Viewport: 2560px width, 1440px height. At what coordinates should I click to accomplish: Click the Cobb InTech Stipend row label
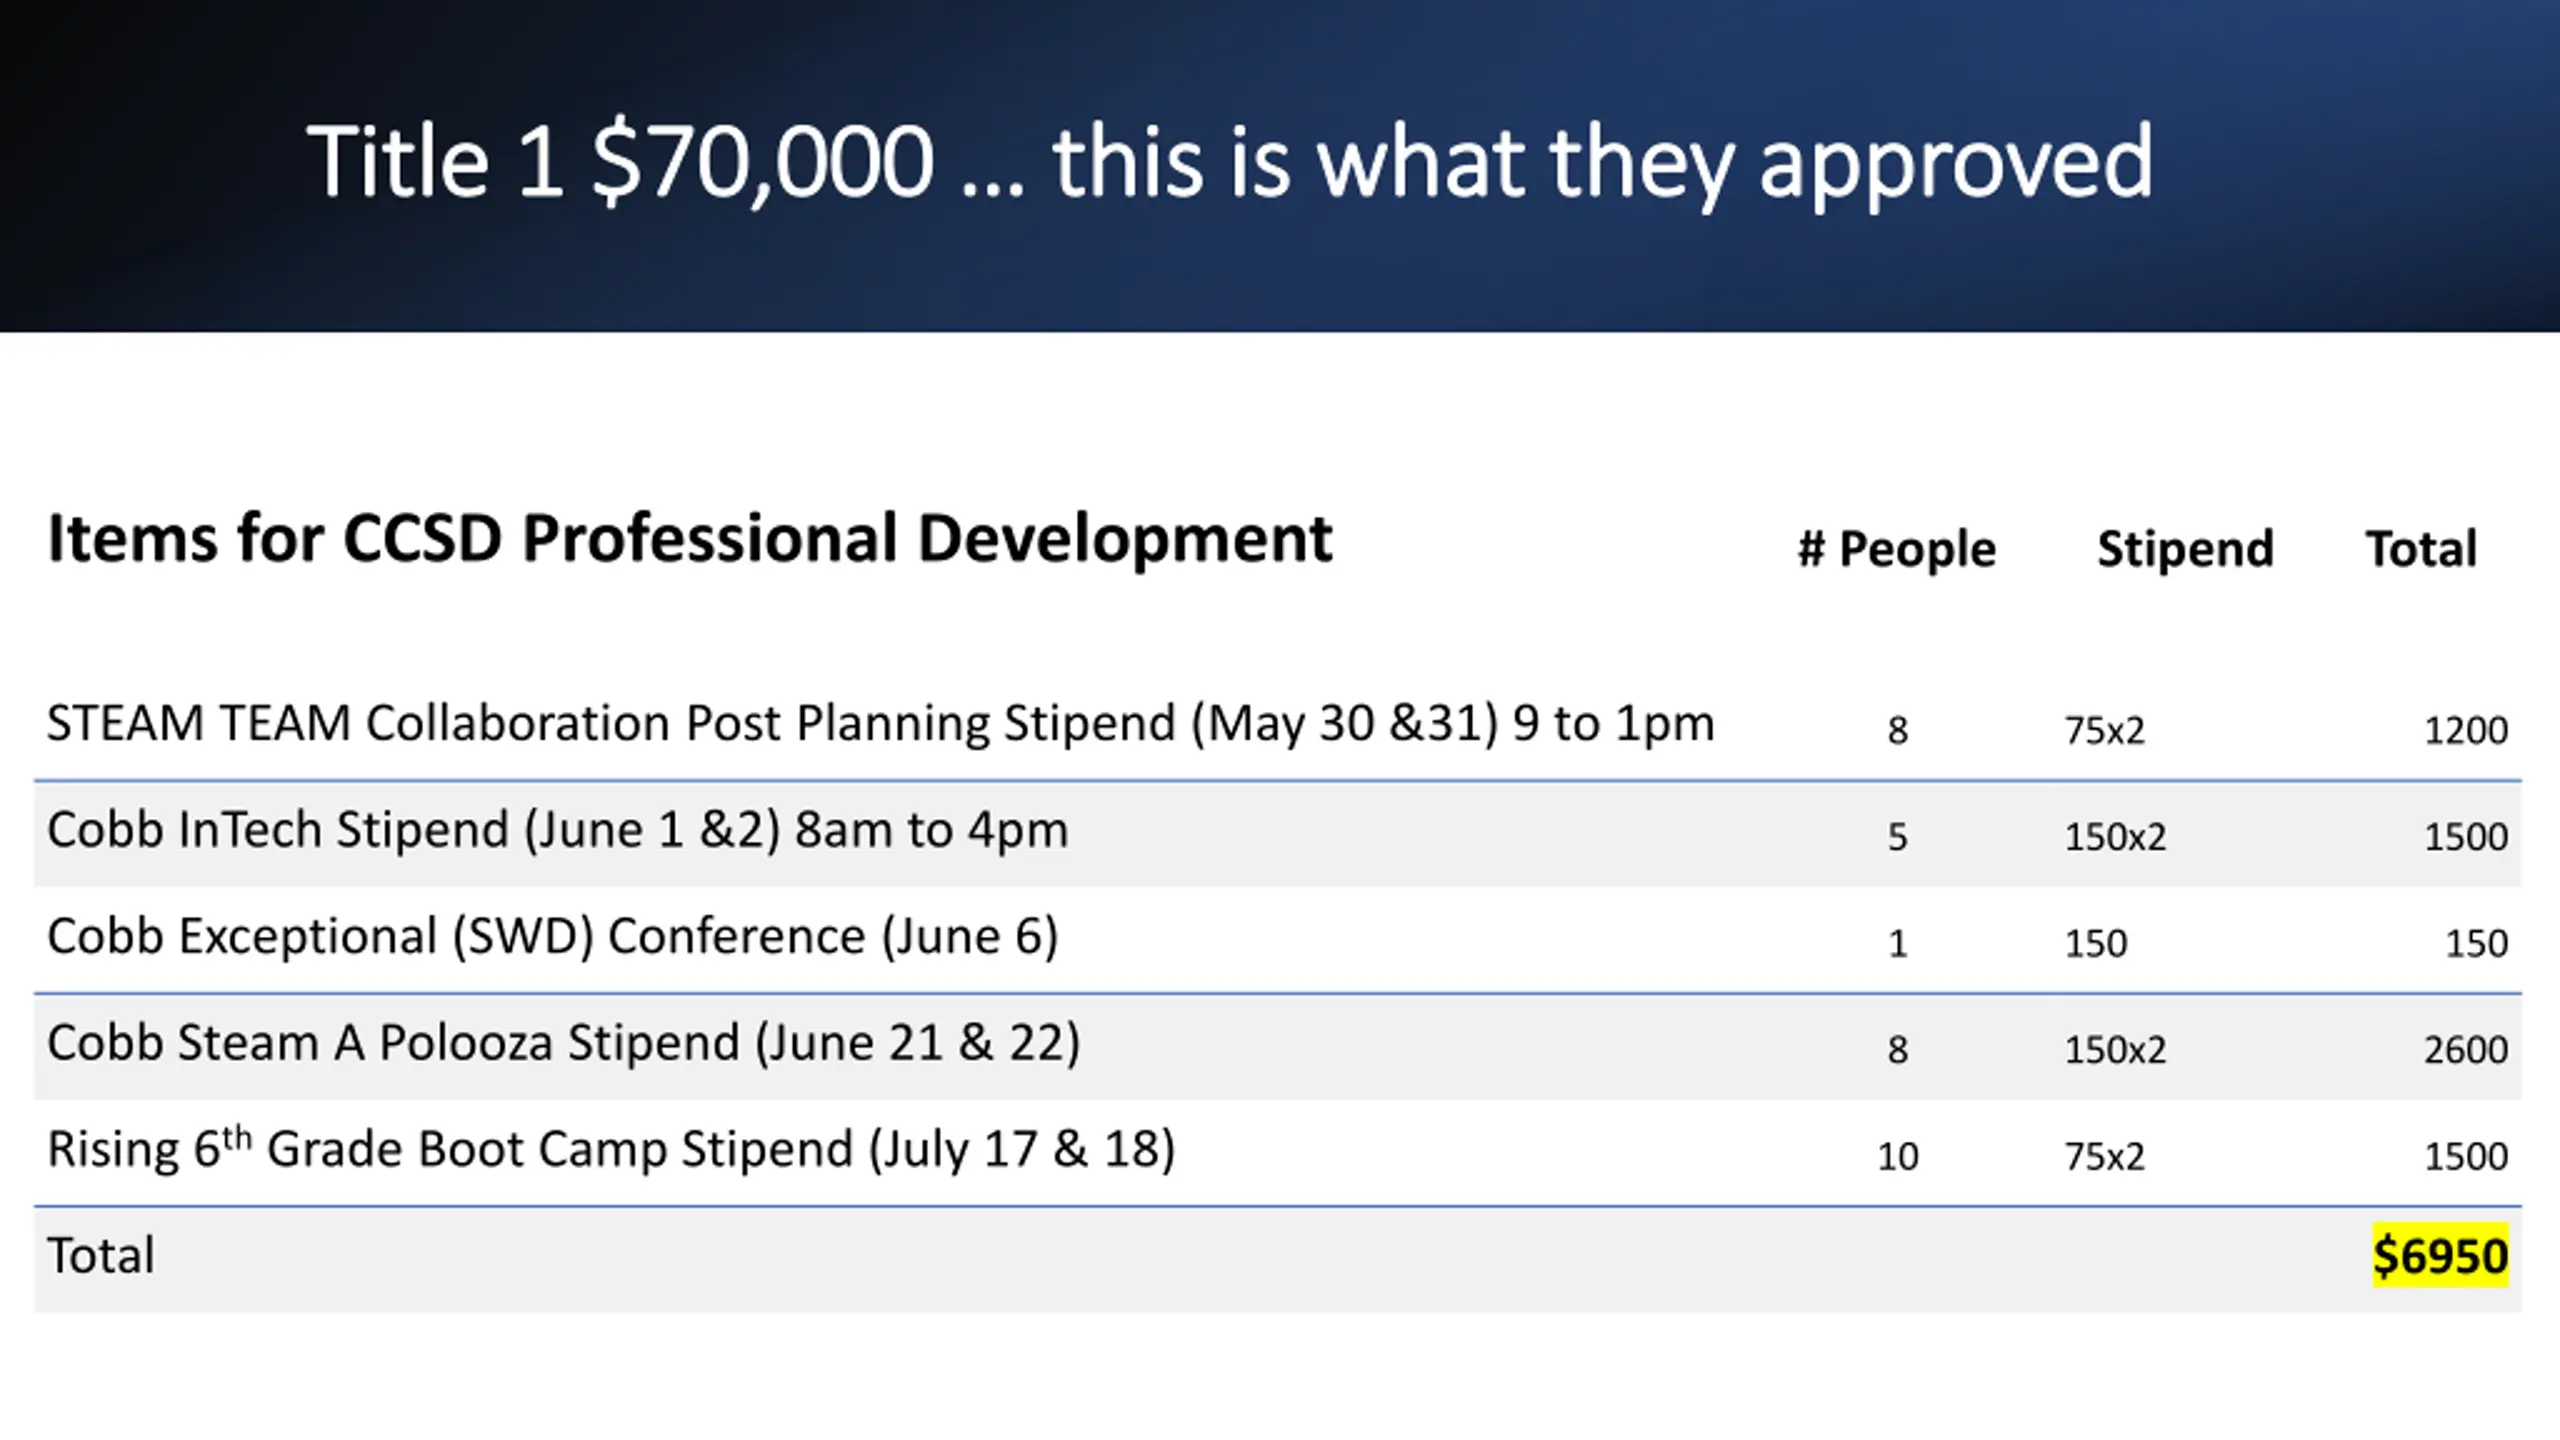coord(557,831)
